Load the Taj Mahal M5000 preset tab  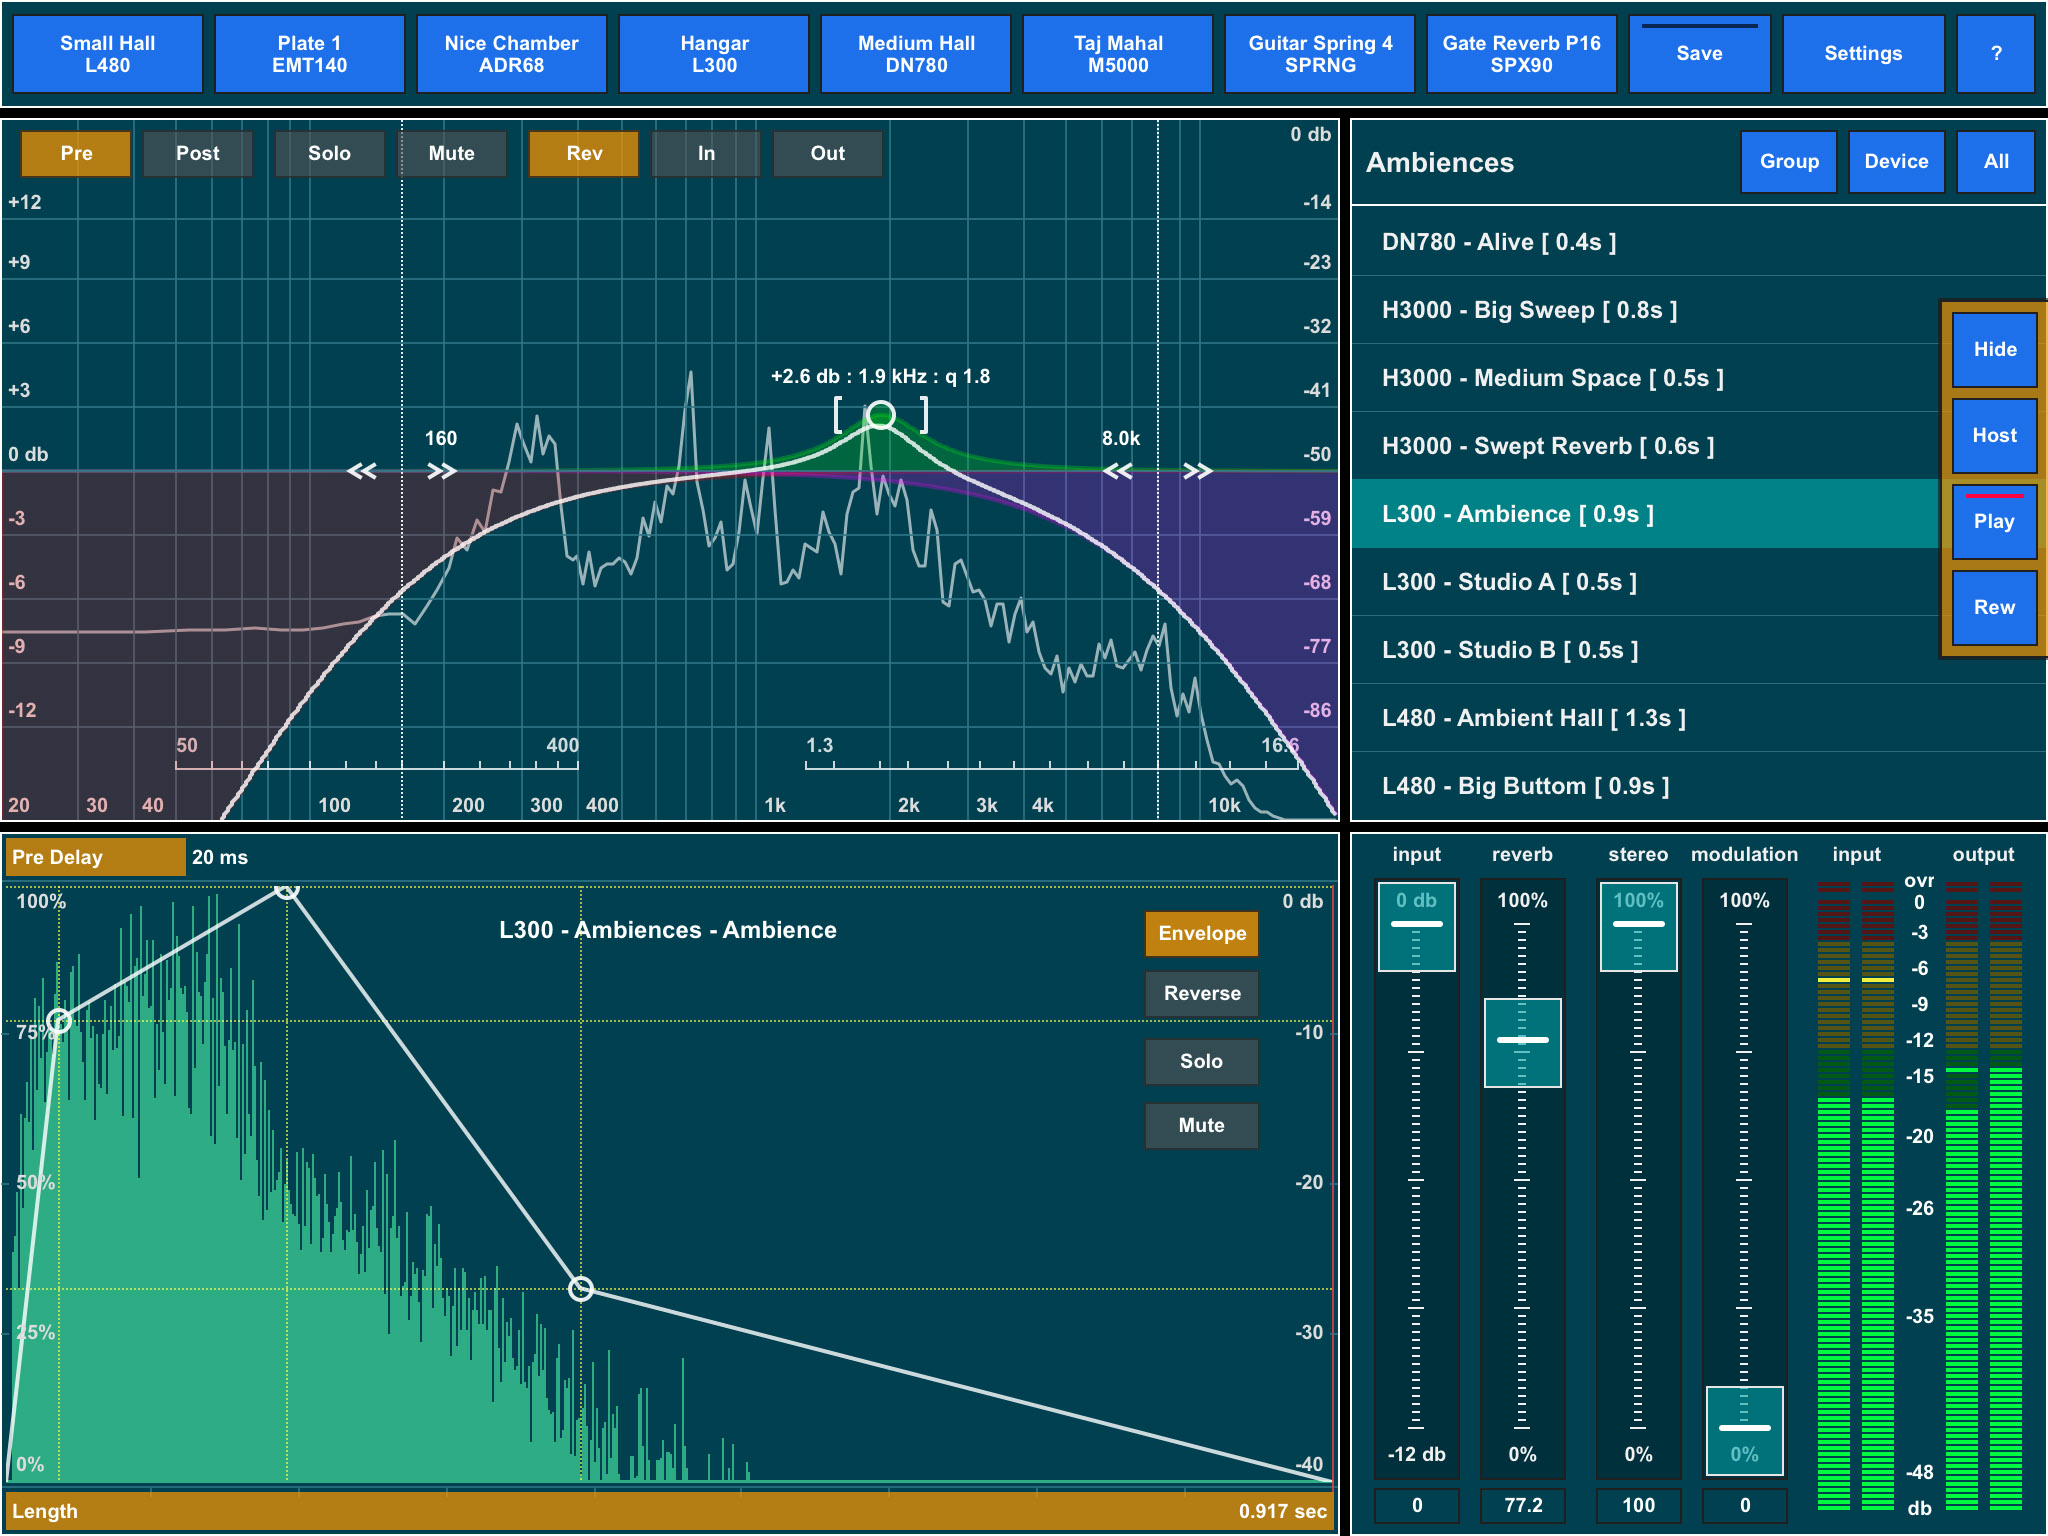(1117, 54)
